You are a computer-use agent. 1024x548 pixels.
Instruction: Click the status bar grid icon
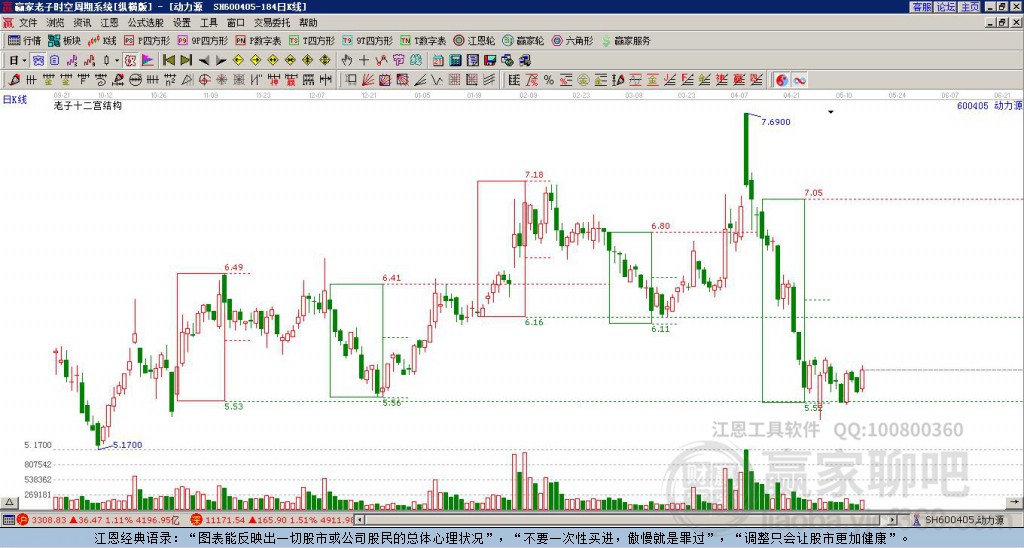[x=8, y=520]
